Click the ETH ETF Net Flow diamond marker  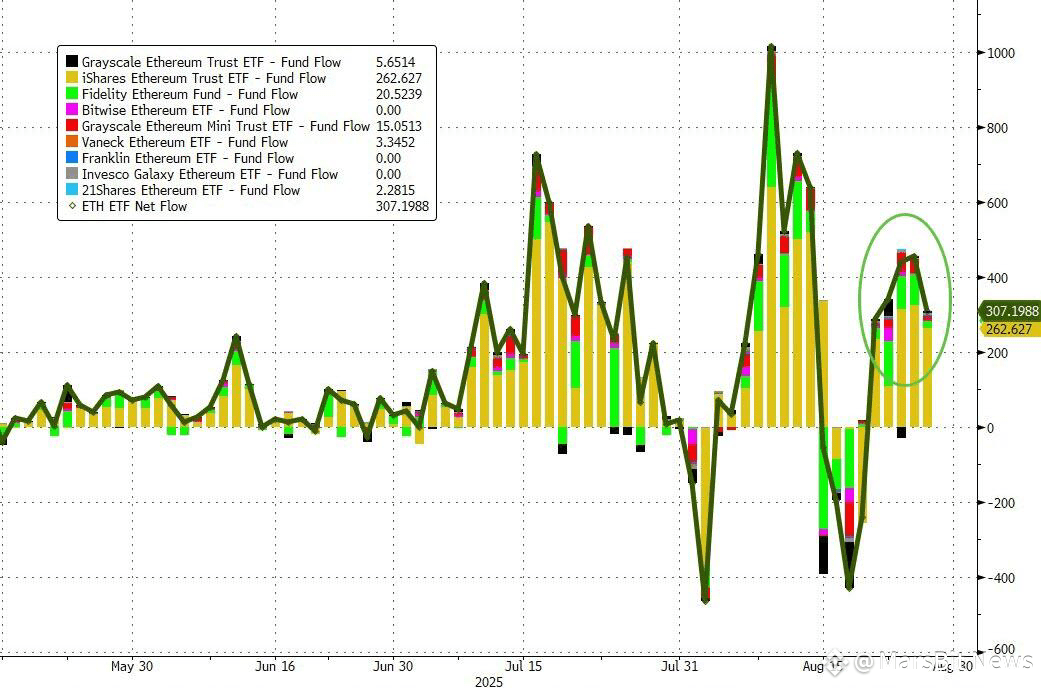click(72, 206)
